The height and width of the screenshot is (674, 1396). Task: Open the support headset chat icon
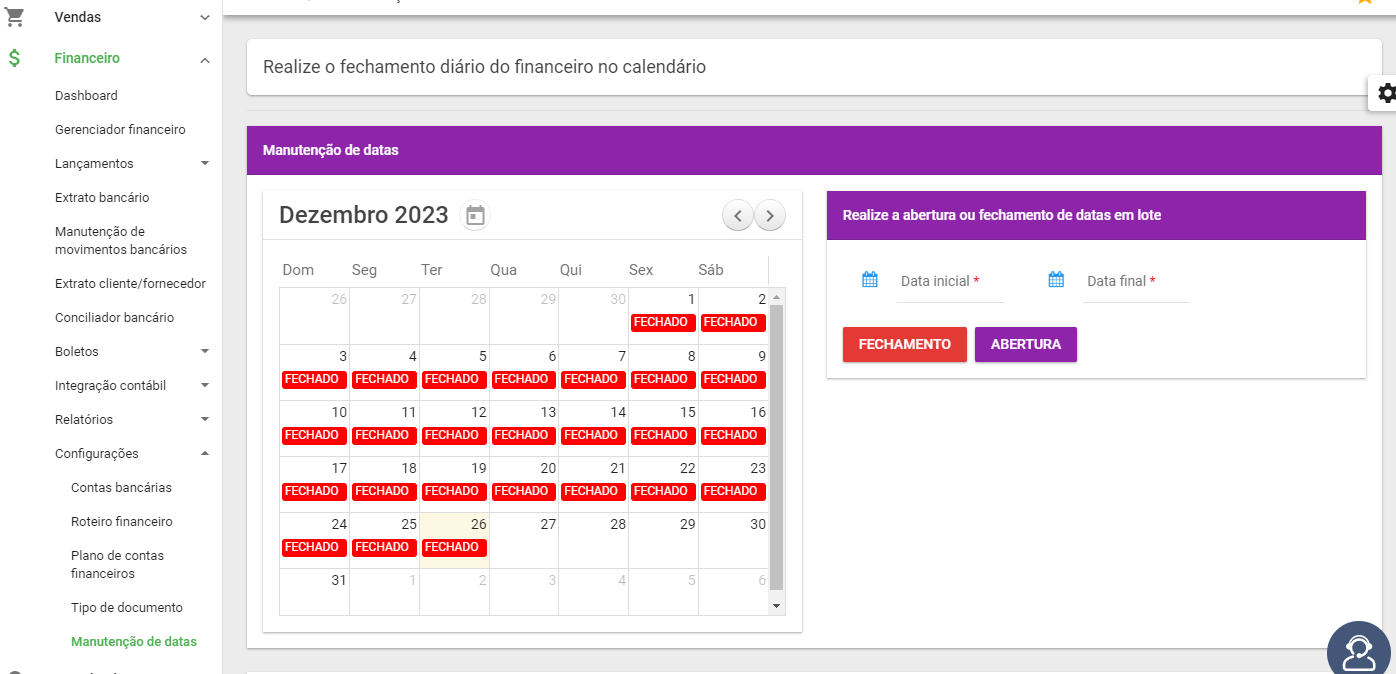click(x=1359, y=652)
